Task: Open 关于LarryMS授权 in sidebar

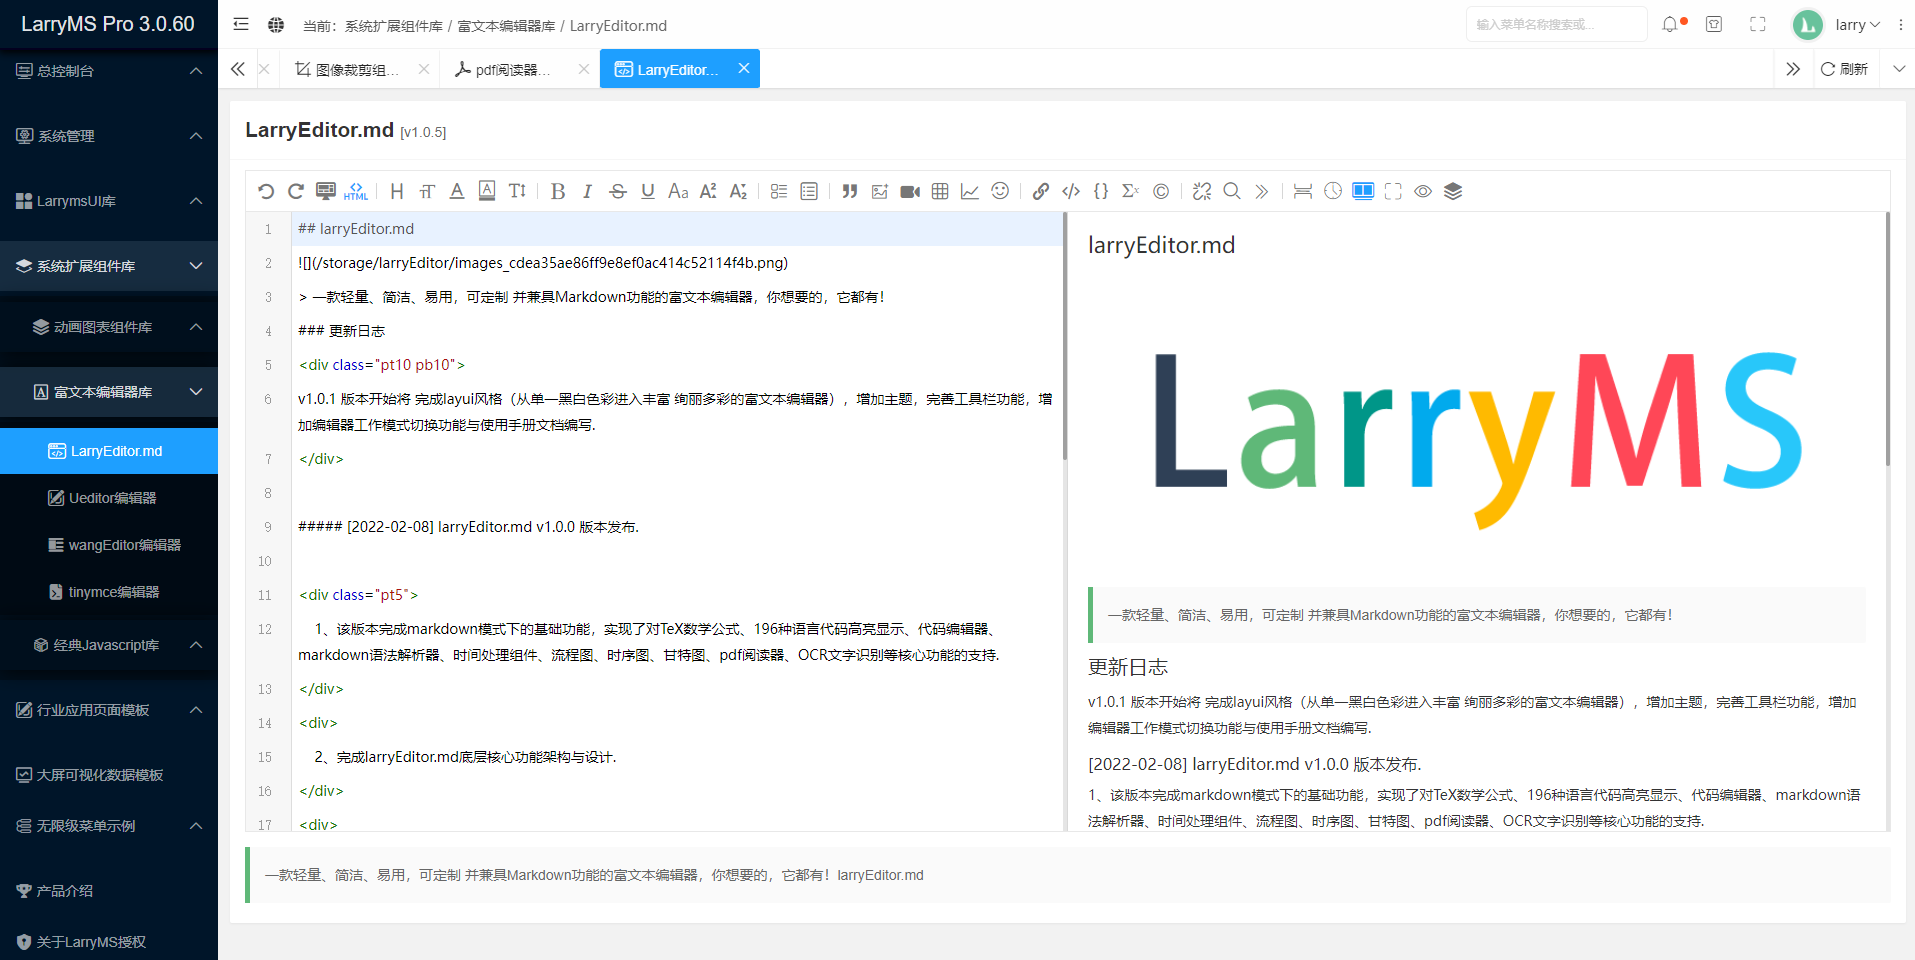Action: point(109,942)
